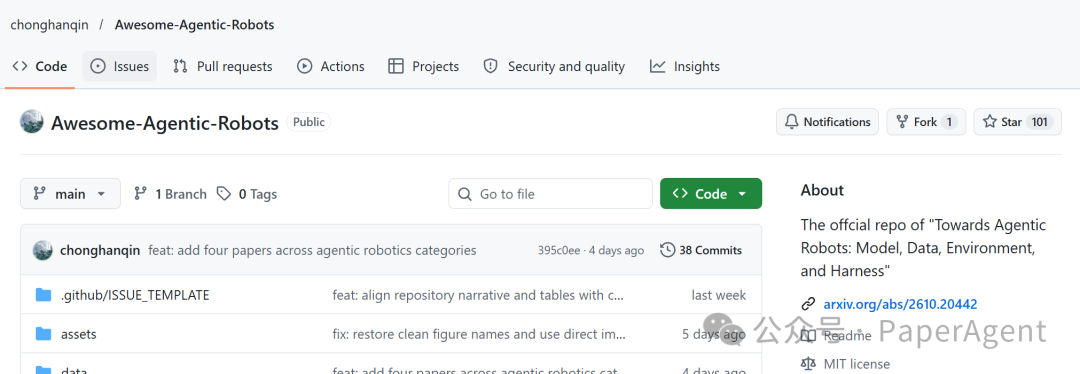Click the folder icon for .github/ISSUE_TEMPLATE
This screenshot has height=374, width=1080.
[43, 295]
